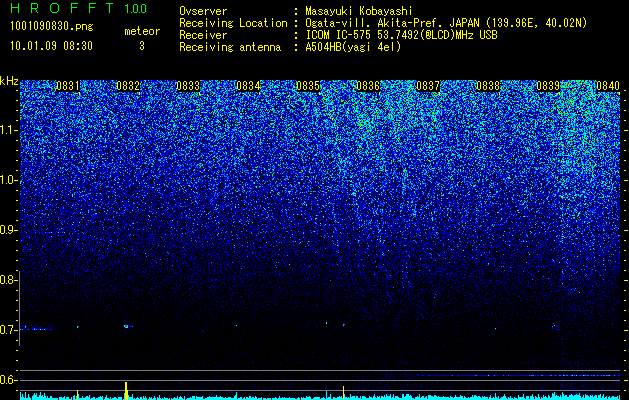Click the 0.8 frequency axis label
Image resolution: width=629 pixels, height=400 pixels.
[x=8, y=280]
